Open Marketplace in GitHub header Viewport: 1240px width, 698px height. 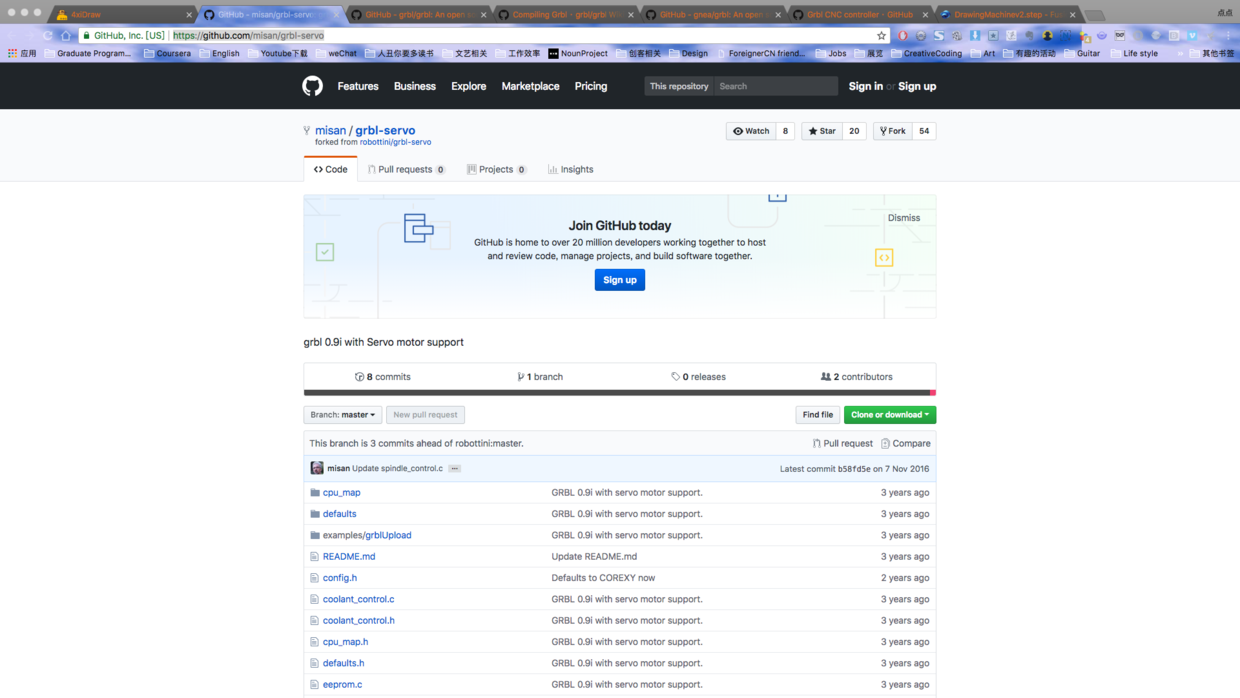pos(530,86)
